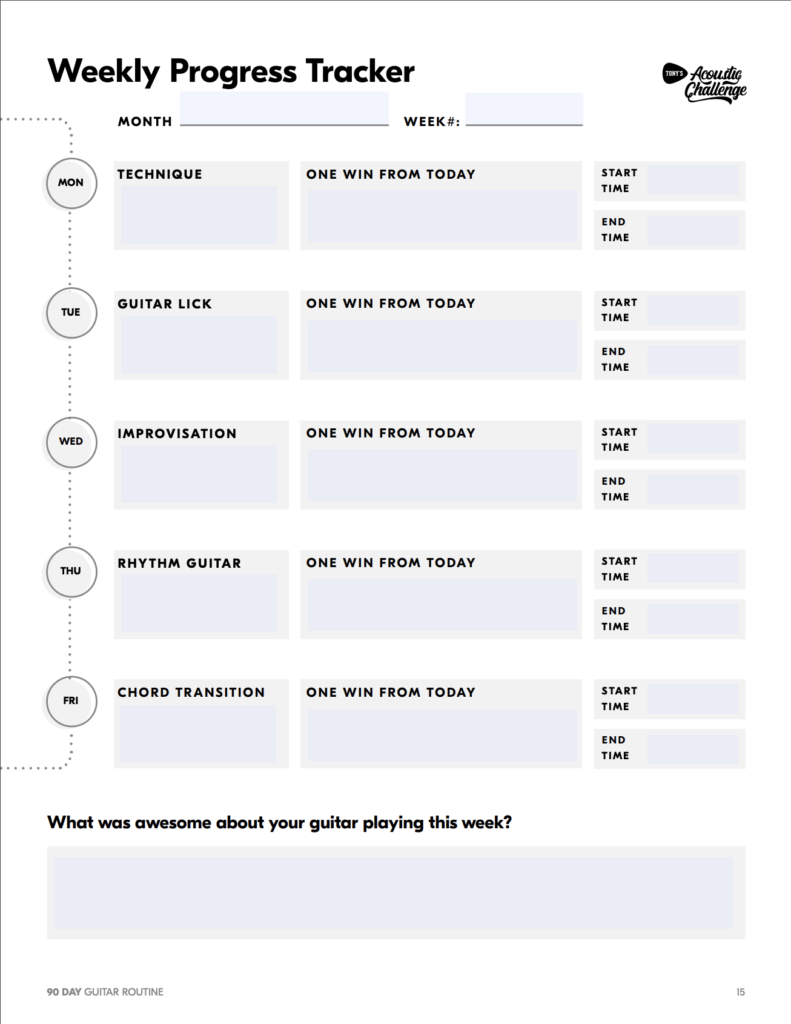
Task: Click Wednesday's ONE WIN FROM TODAY field
Action: 442,475
